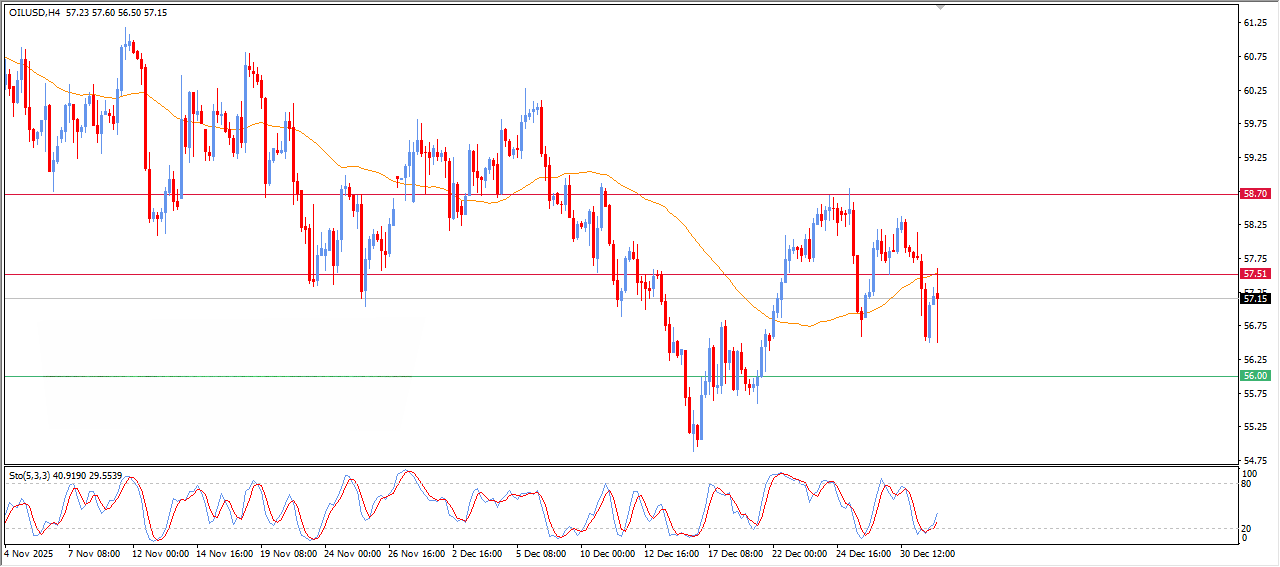This screenshot has width=1280, height=567.
Task: Click the stochastic 80 level label
Action: point(1245,484)
